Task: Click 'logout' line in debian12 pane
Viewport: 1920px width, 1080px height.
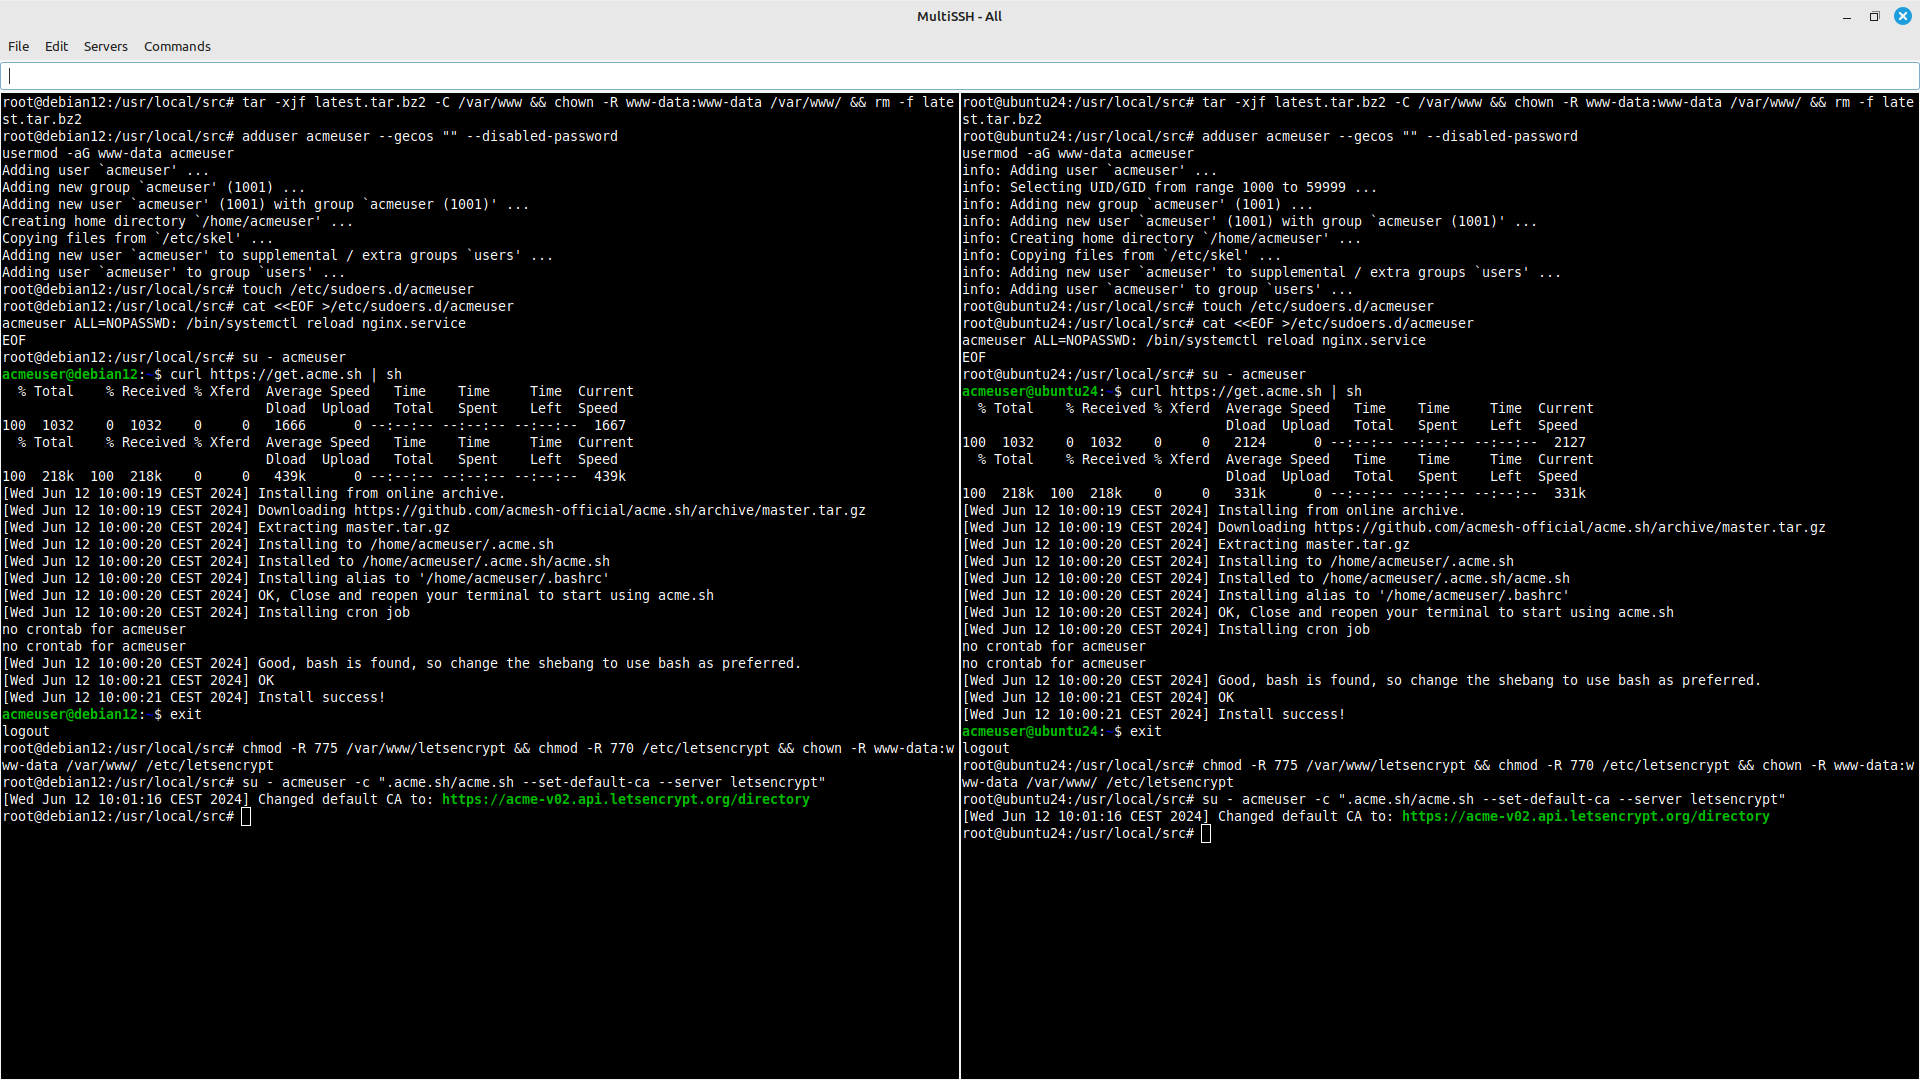Action: 26,731
